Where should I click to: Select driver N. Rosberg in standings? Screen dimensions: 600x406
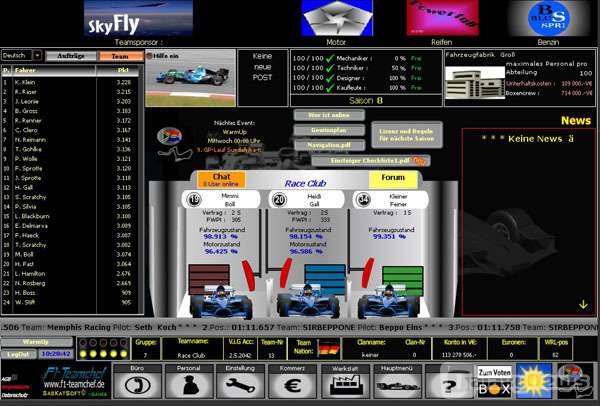point(72,283)
